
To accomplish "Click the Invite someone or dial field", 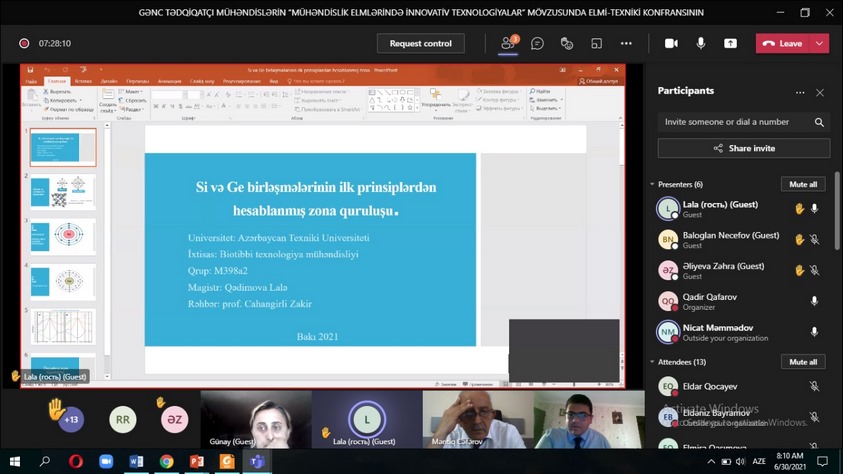I will (x=737, y=122).
